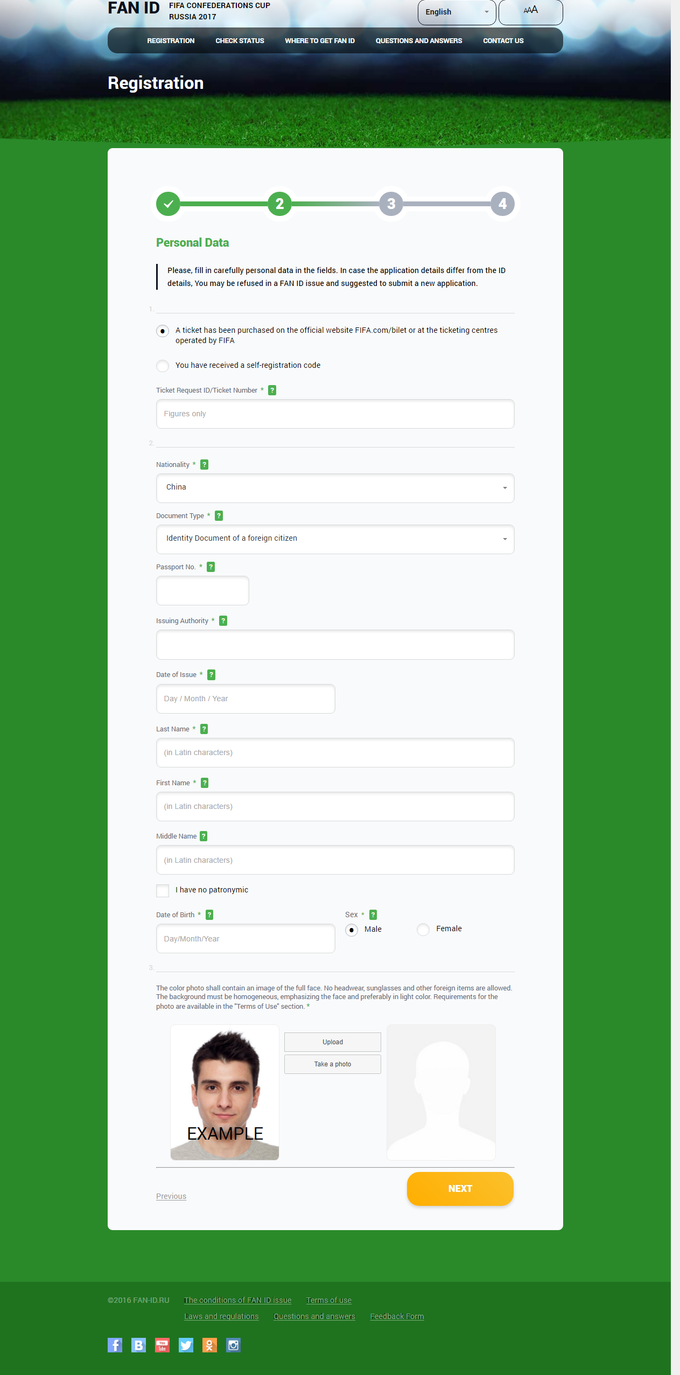Click the Upload photo button

[333, 1042]
